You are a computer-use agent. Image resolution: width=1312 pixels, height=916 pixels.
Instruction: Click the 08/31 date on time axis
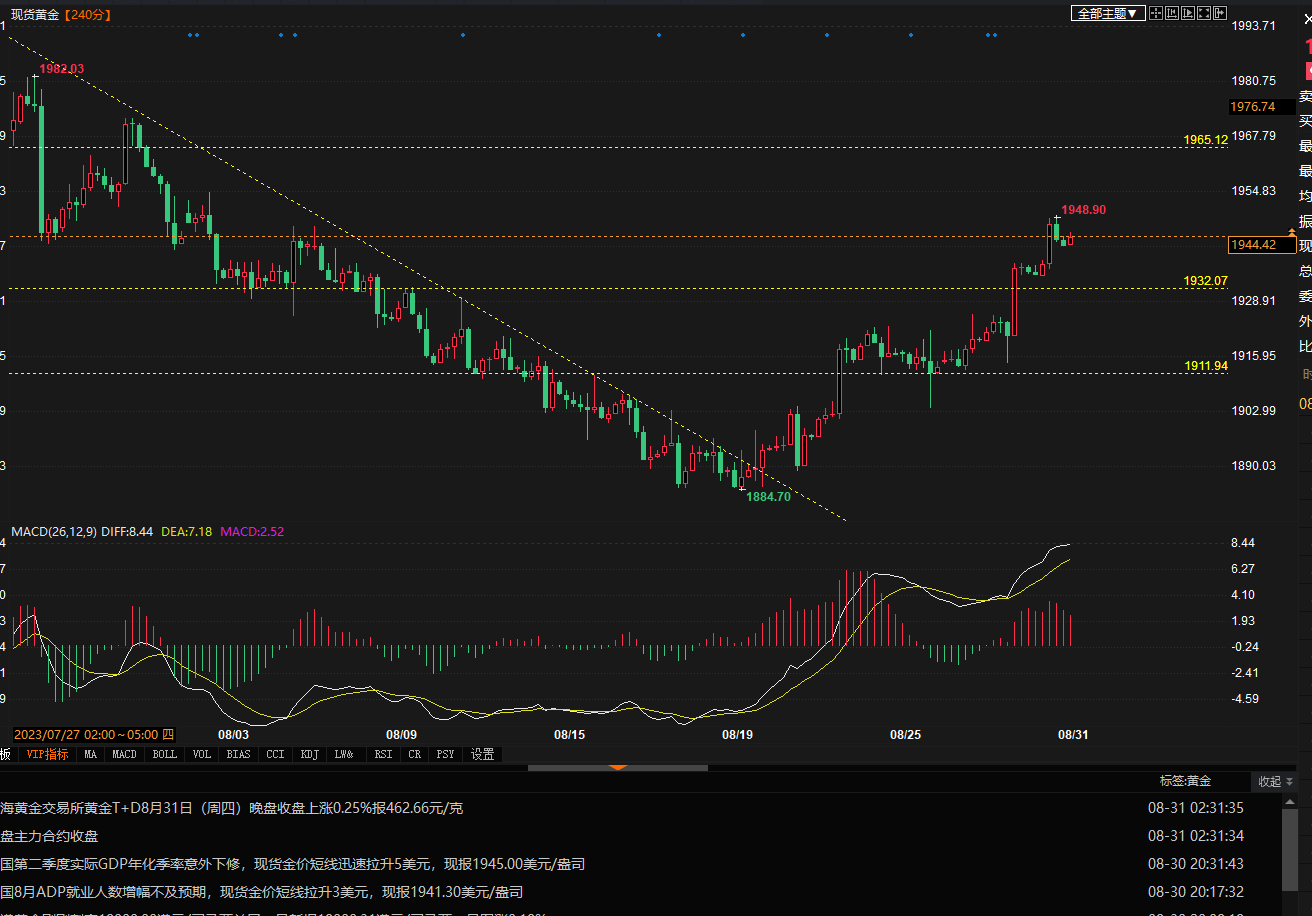pos(1073,734)
